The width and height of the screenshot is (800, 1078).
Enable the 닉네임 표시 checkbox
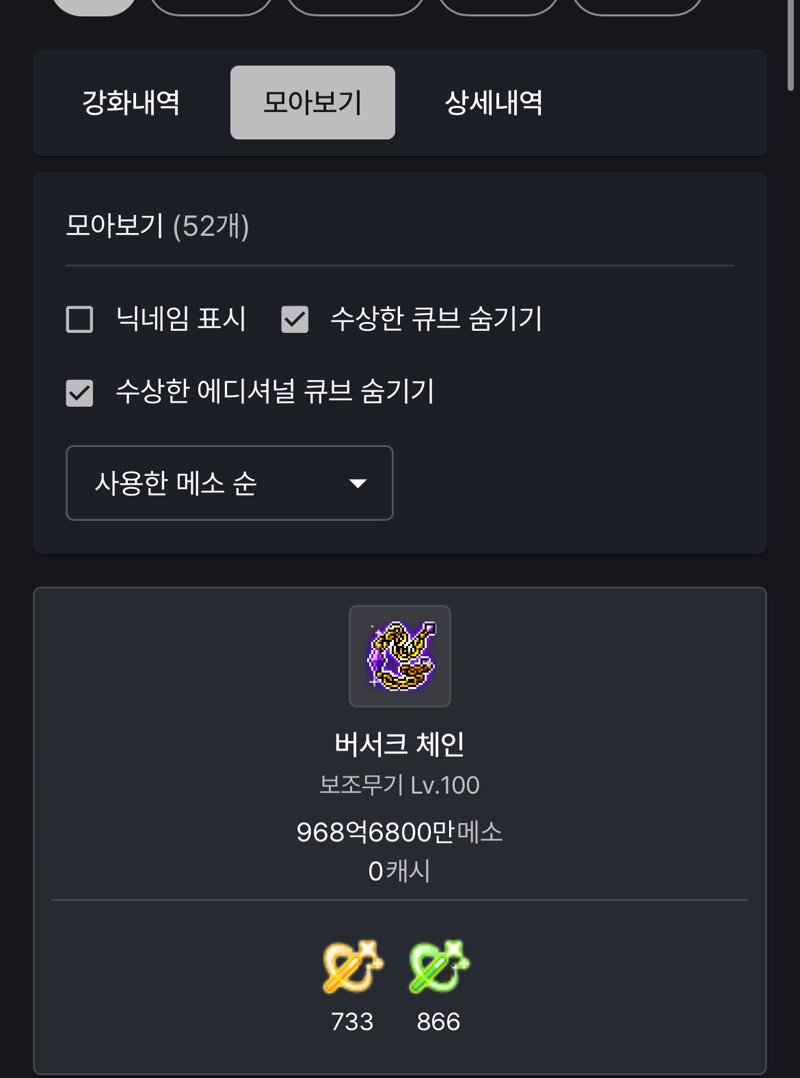(x=80, y=320)
